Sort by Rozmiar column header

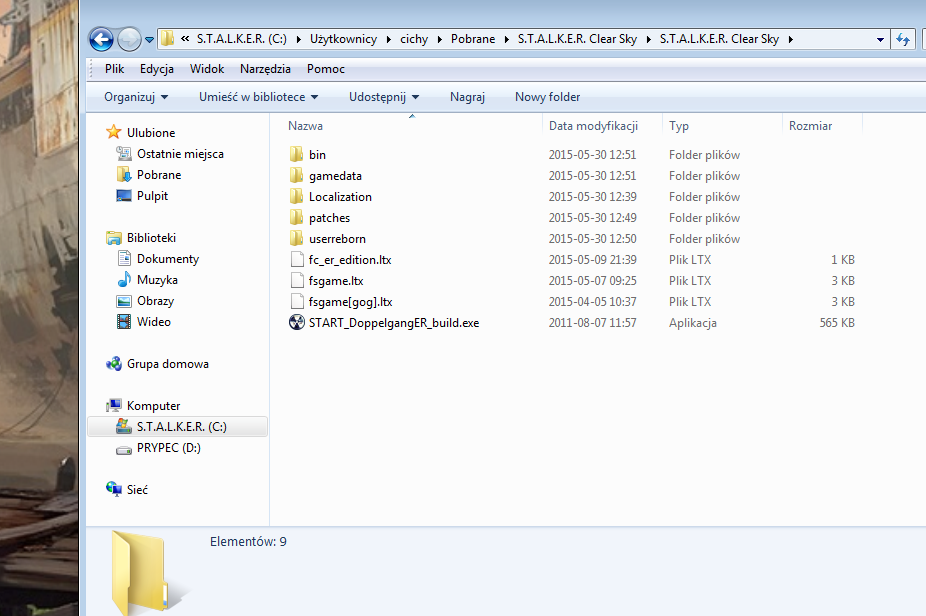pos(810,126)
